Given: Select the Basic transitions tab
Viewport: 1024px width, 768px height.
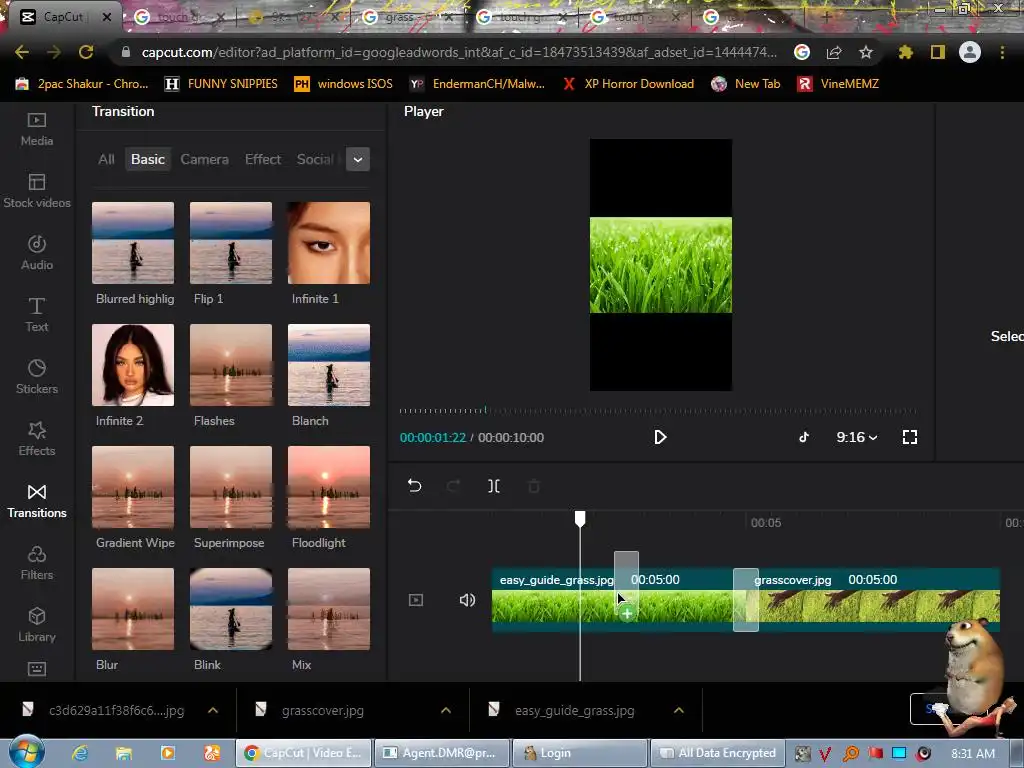Looking at the screenshot, I should point(148,159).
